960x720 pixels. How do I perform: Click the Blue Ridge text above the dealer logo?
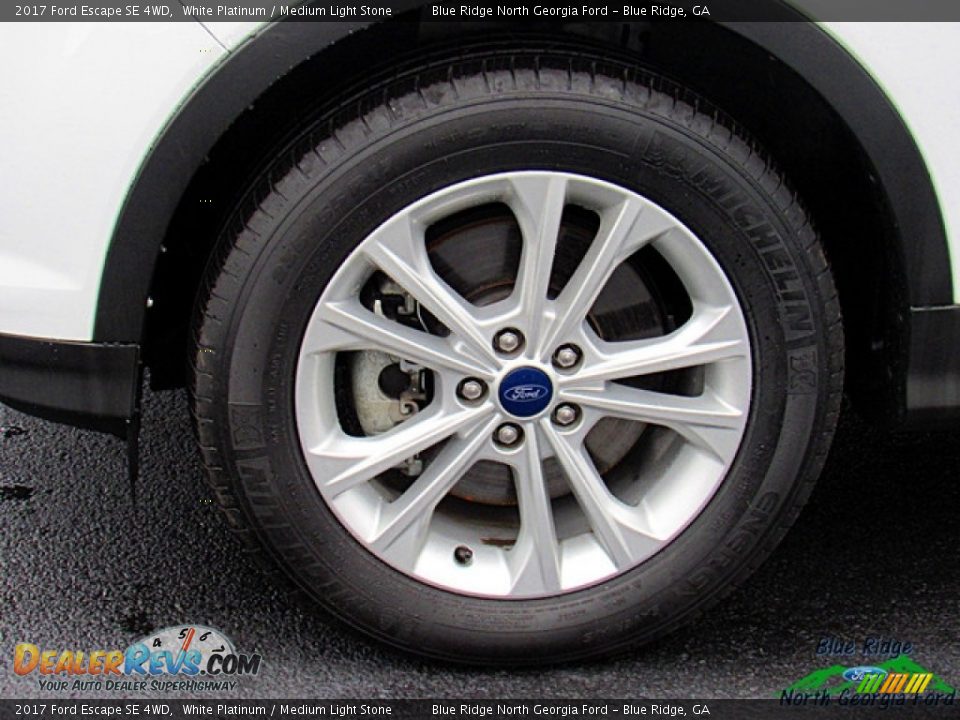click(867, 648)
